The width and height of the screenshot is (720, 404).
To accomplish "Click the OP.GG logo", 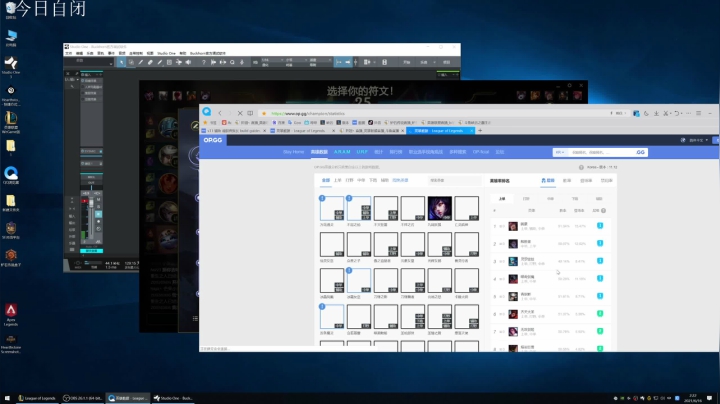I will coord(213,140).
